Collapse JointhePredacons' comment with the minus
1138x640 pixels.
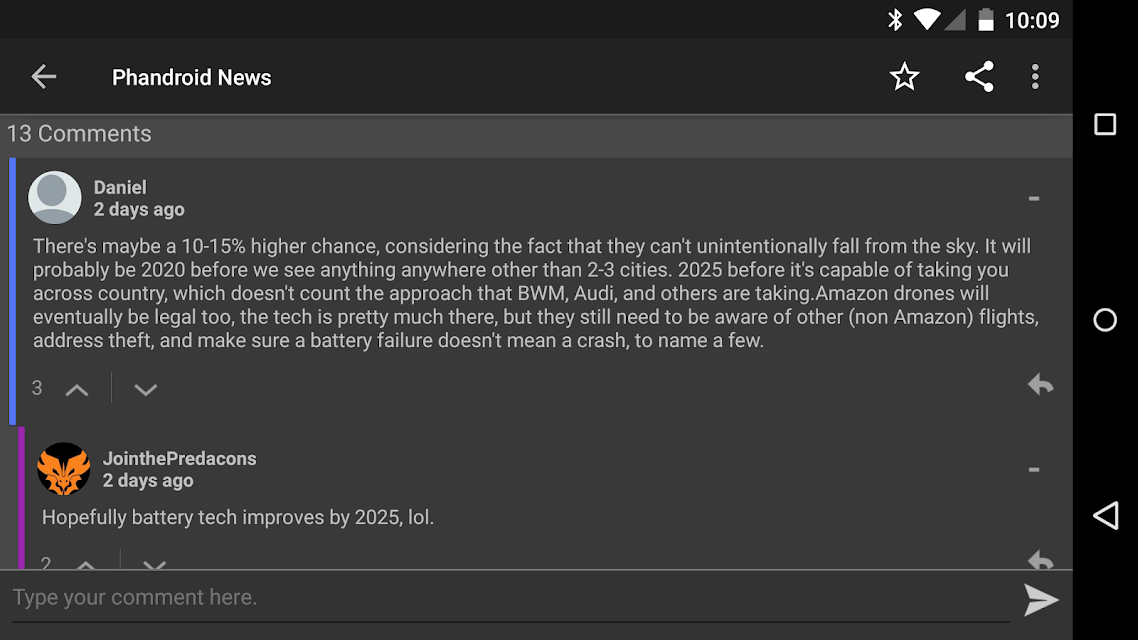click(1033, 469)
